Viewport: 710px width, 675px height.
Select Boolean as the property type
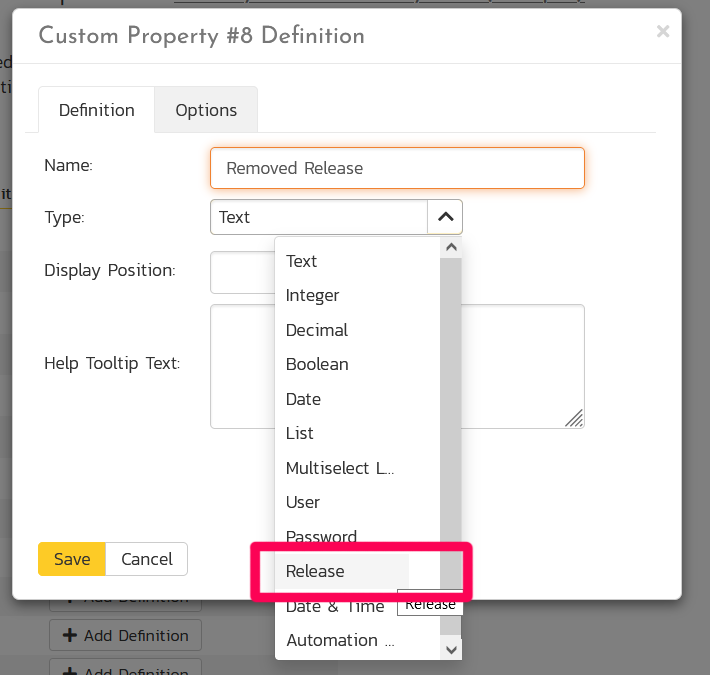pos(317,364)
